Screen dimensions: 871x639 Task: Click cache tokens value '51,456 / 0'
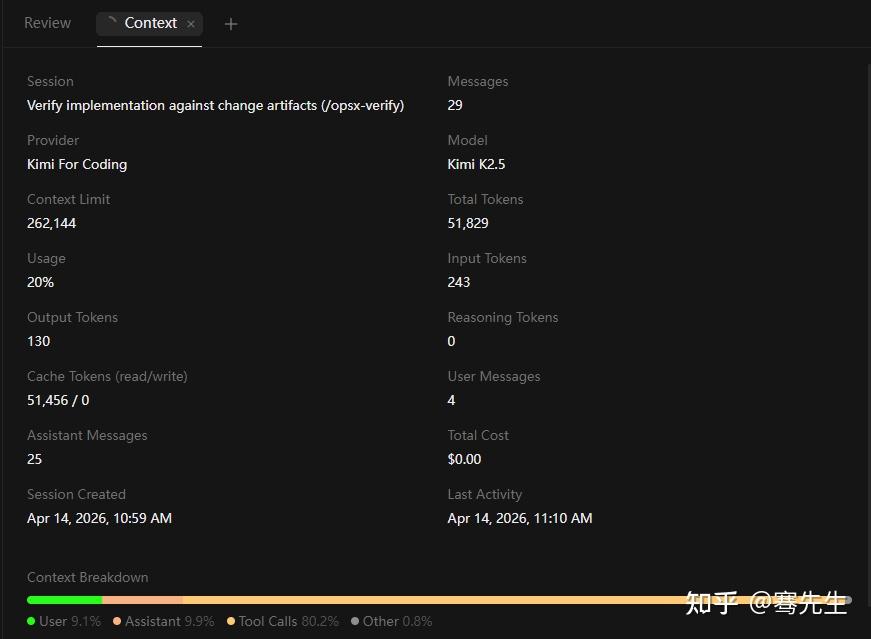58,400
